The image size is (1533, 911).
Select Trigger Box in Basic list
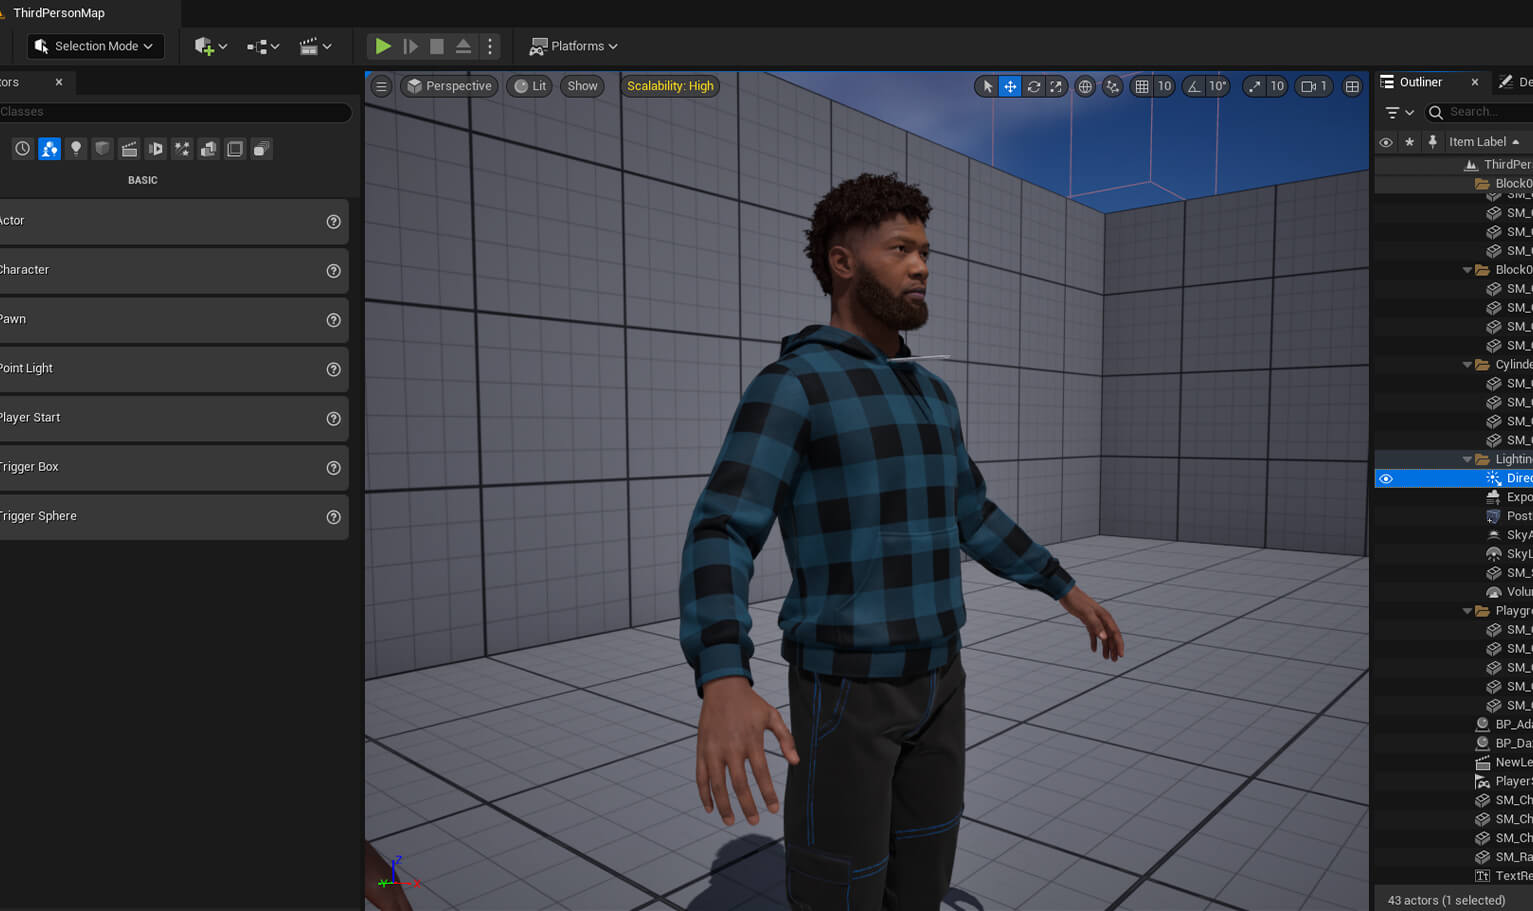click(x=172, y=467)
